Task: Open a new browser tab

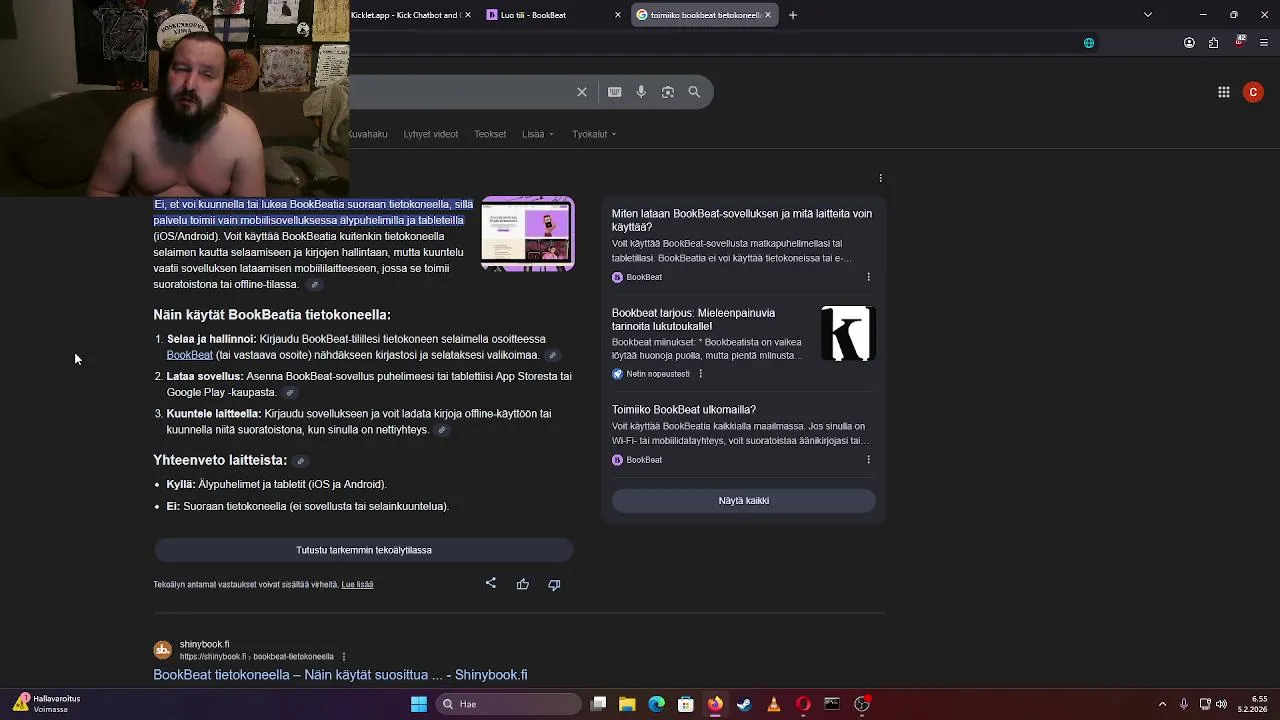Action: click(793, 15)
